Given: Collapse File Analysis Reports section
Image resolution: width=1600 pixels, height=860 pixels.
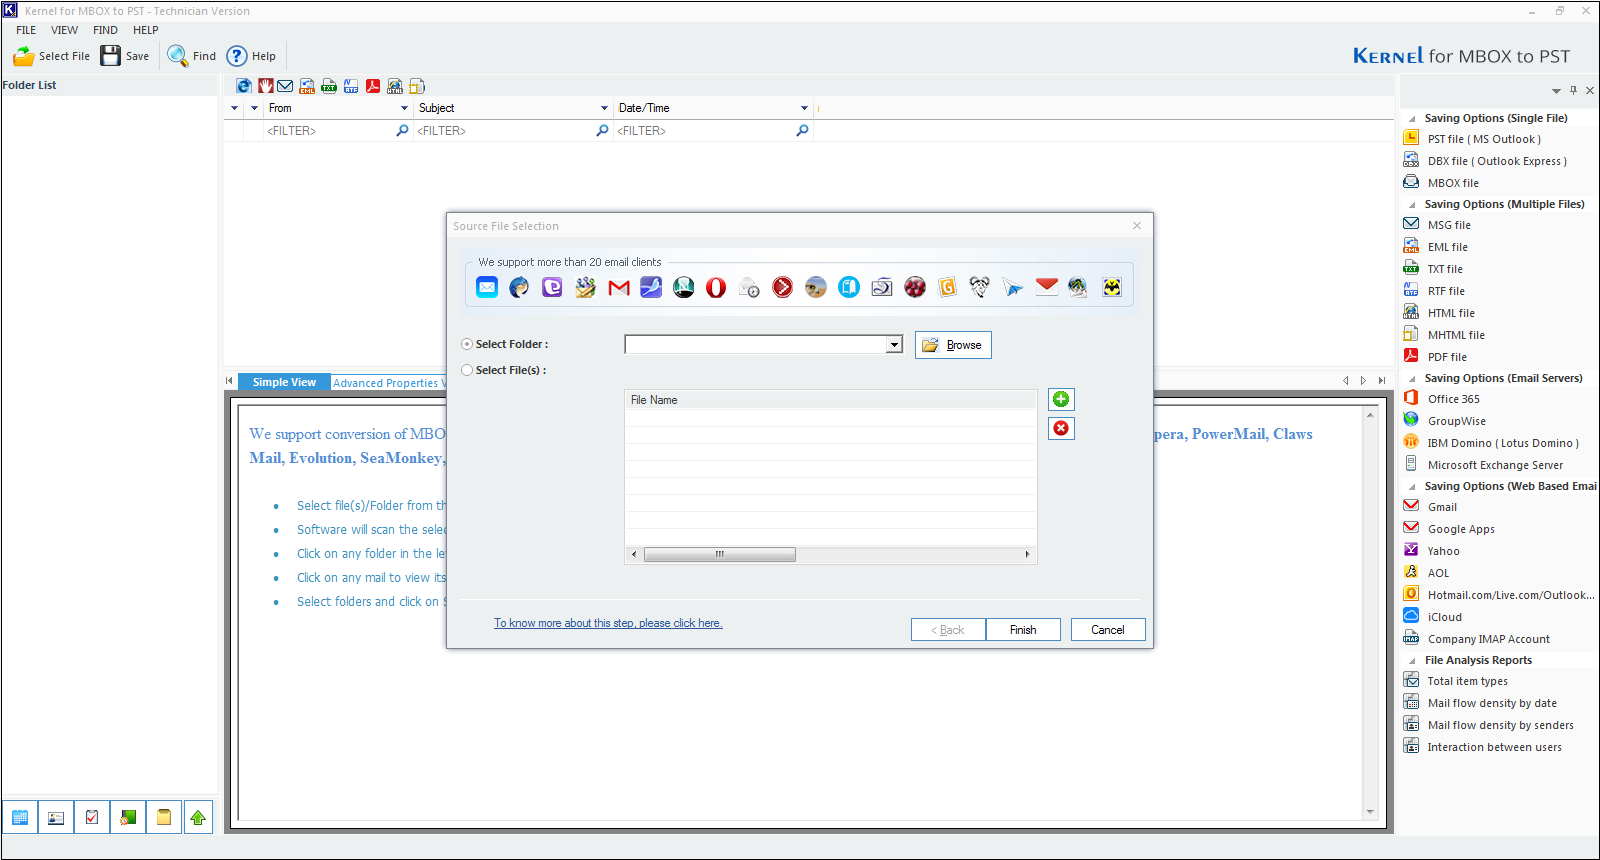Looking at the screenshot, I should pyautogui.click(x=1412, y=661).
